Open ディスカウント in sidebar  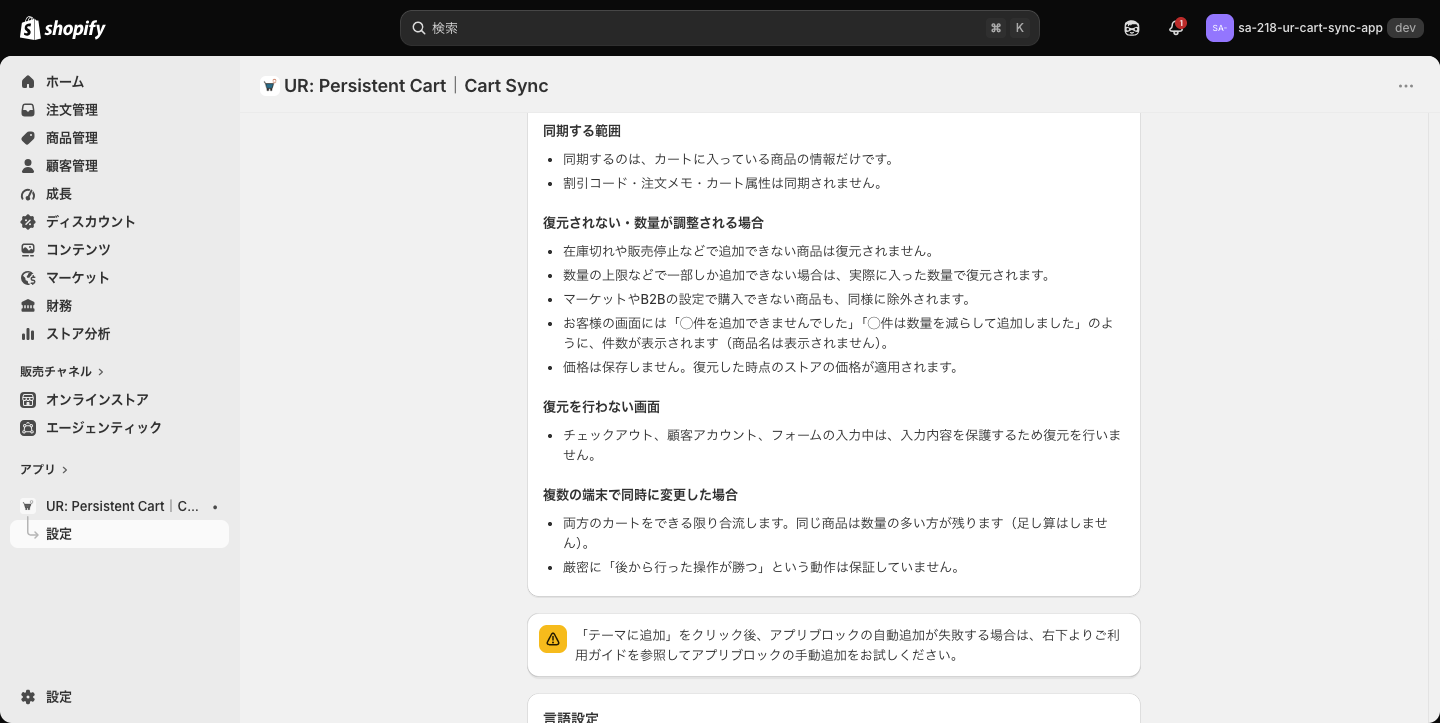[91, 222]
